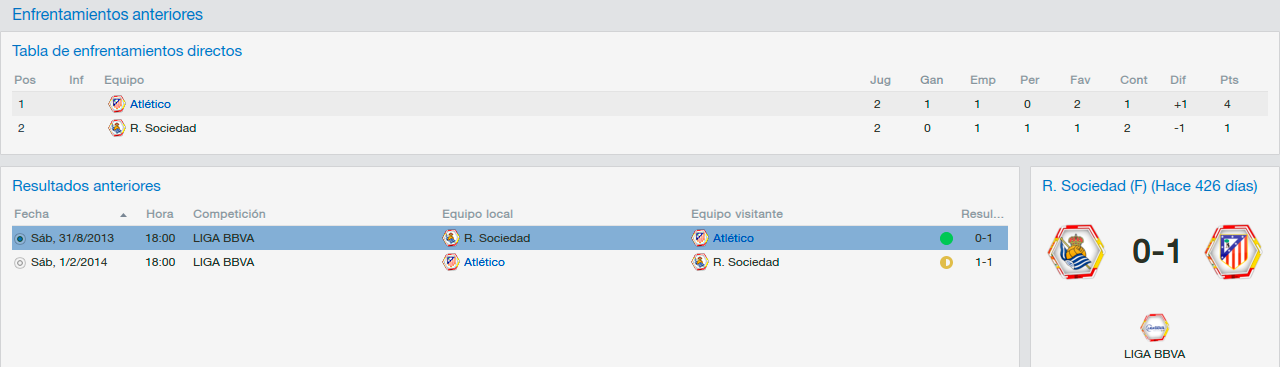Sort results by Competición column header
This screenshot has width=1280, height=367.
pos(229,214)
